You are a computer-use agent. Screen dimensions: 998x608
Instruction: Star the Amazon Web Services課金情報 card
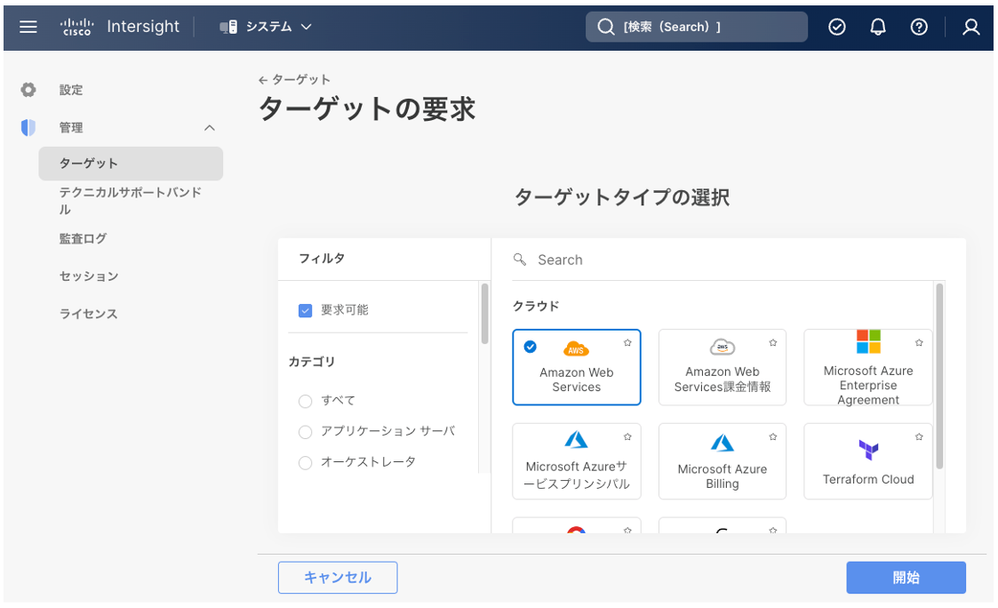point(773,343)
